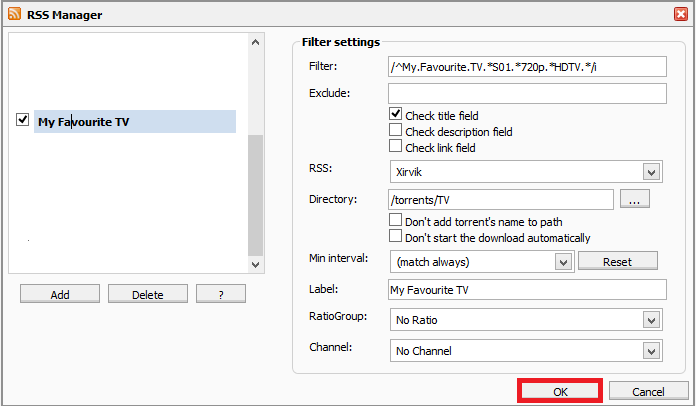Click the scroll down arrow in filter list
Image resolution: width=696 pixels, height=406 pixels.
pyautogui.click(x=255, y=265)
